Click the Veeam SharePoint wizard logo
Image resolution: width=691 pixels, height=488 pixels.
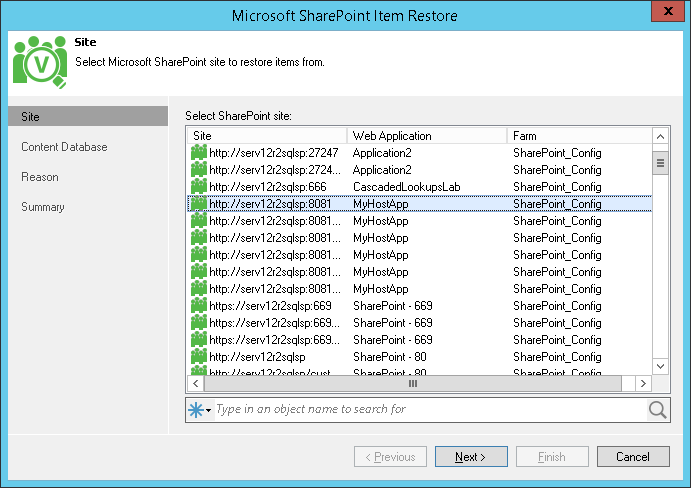(40, 62)
